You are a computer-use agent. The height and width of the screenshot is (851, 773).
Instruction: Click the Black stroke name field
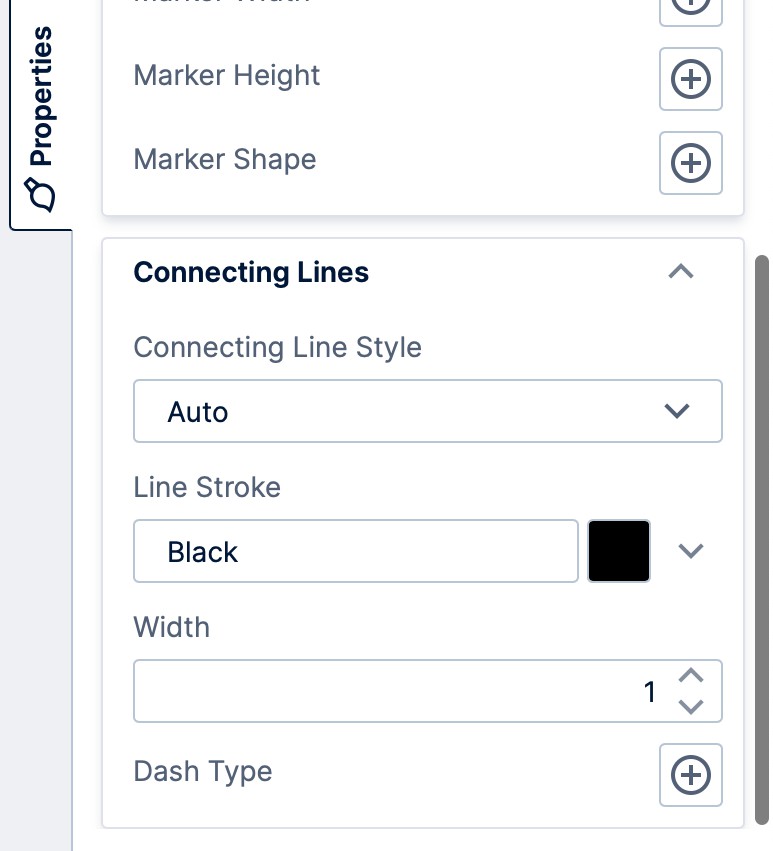[355, 550]
